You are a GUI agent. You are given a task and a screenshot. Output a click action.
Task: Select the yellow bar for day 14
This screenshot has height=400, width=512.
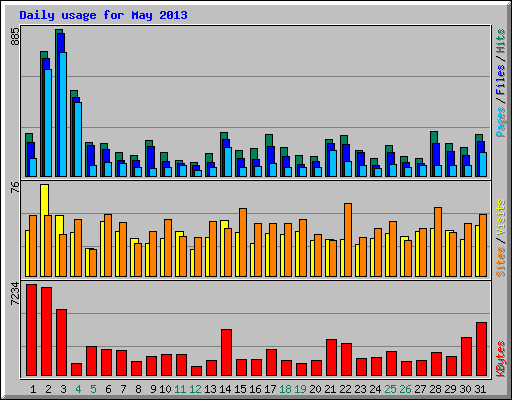224,248
